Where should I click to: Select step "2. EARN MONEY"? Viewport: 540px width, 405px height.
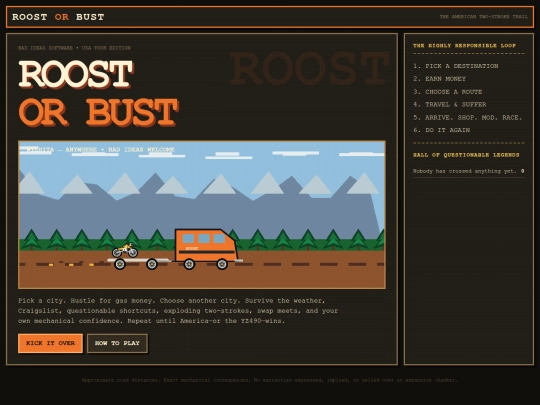click(x=439, y=79)
